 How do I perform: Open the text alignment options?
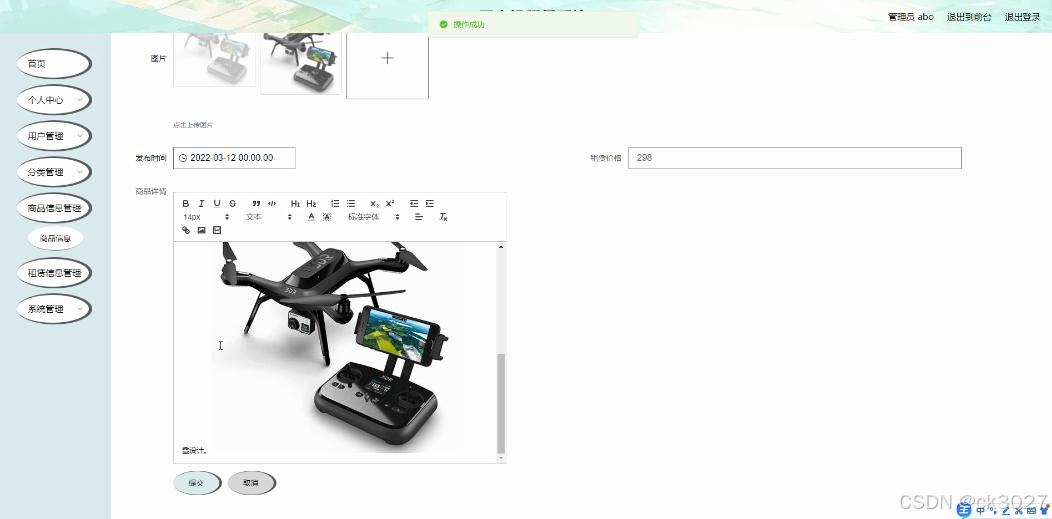(419, 217)
